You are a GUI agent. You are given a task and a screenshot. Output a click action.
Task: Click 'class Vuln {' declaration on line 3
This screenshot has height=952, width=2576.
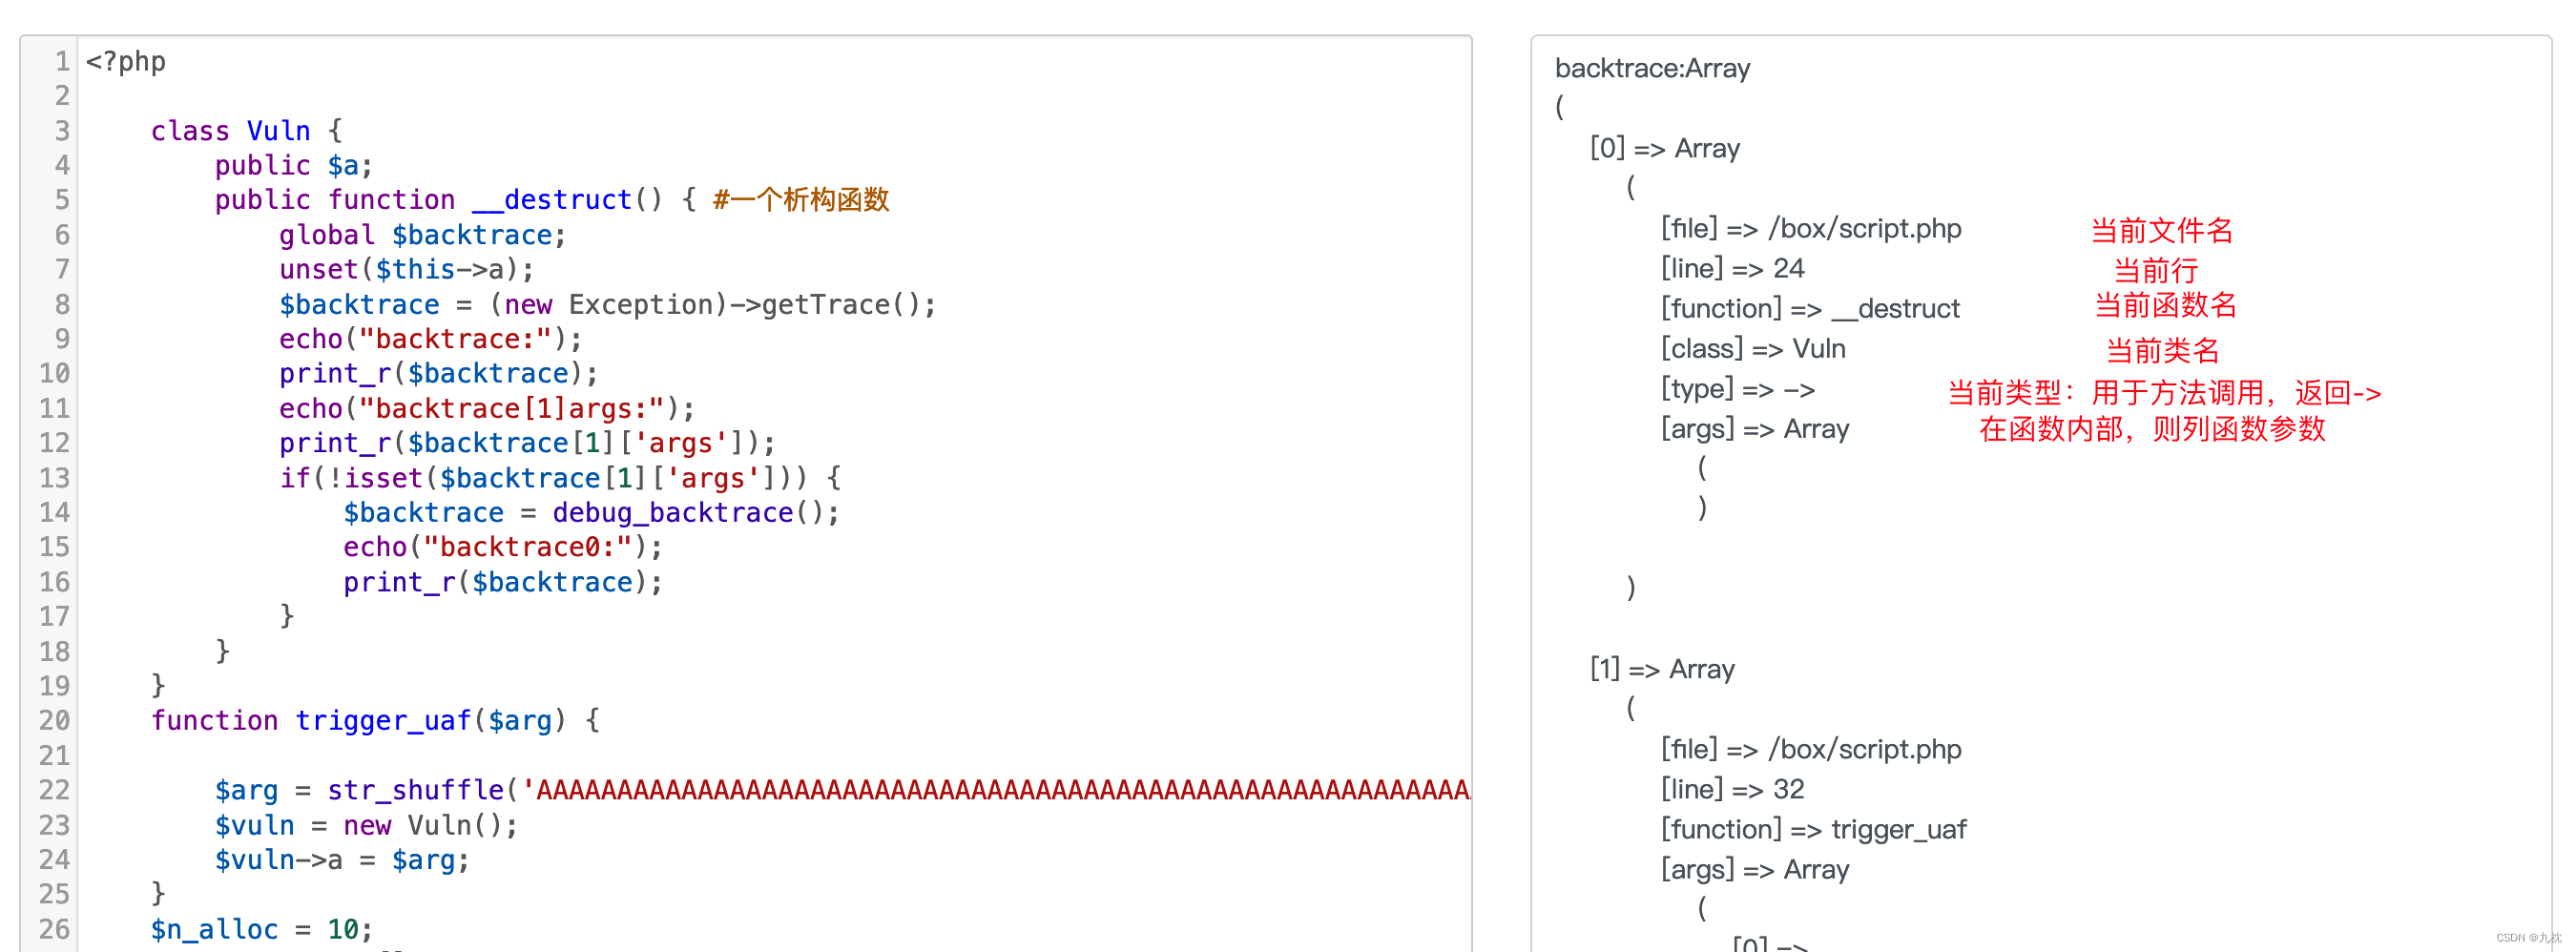[247, 131]
